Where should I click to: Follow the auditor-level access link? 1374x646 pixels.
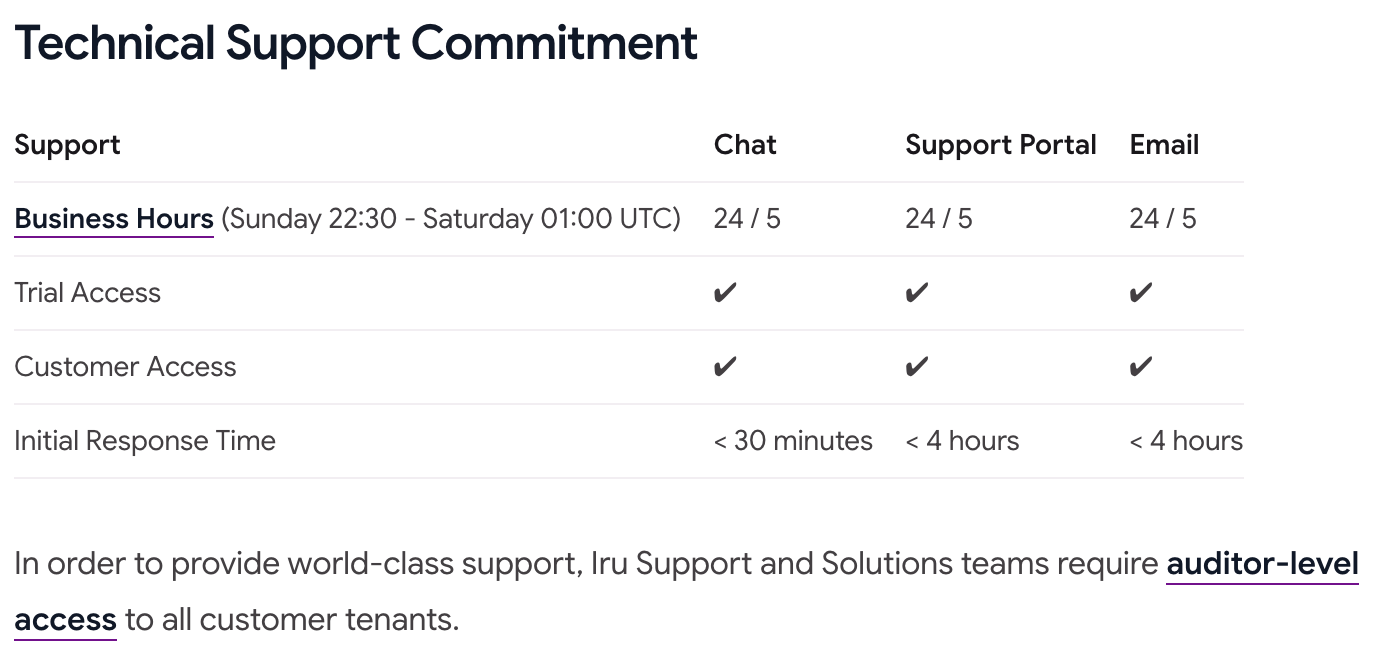coord(1262,565)
